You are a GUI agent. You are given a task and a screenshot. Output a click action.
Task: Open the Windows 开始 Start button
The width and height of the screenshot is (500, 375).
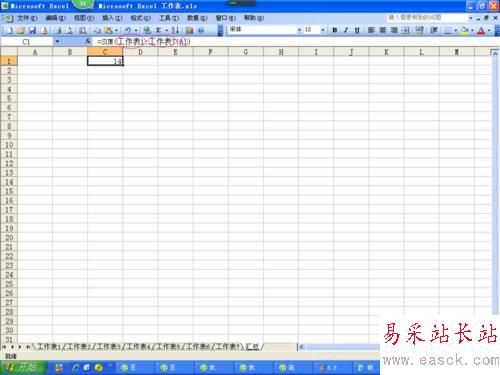click(x=23, y=368)
